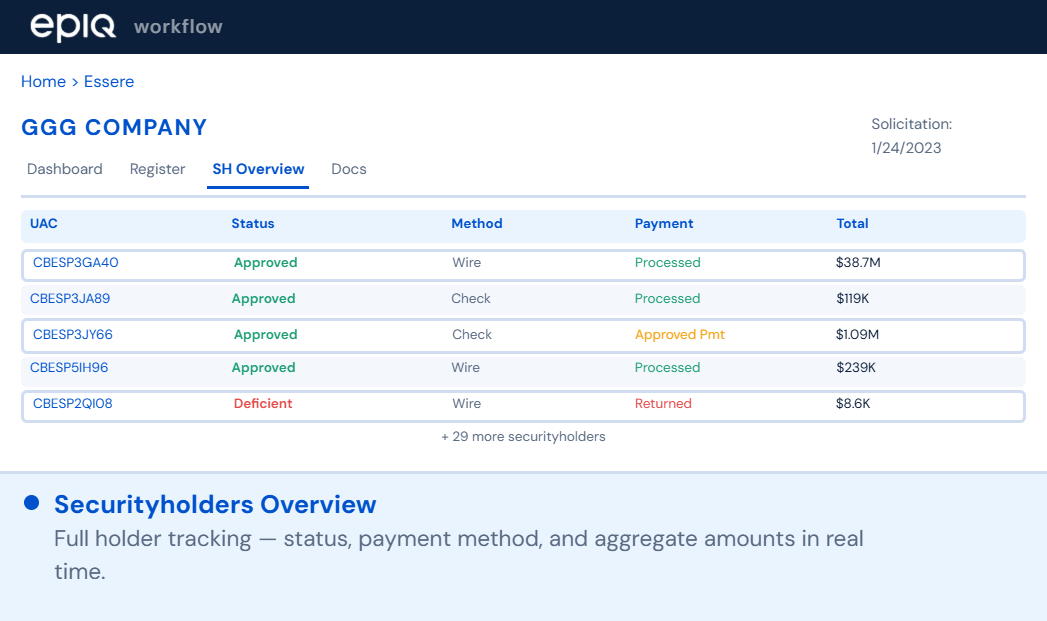Click Wire method in CBESP3GA40 row

(467, 262)
